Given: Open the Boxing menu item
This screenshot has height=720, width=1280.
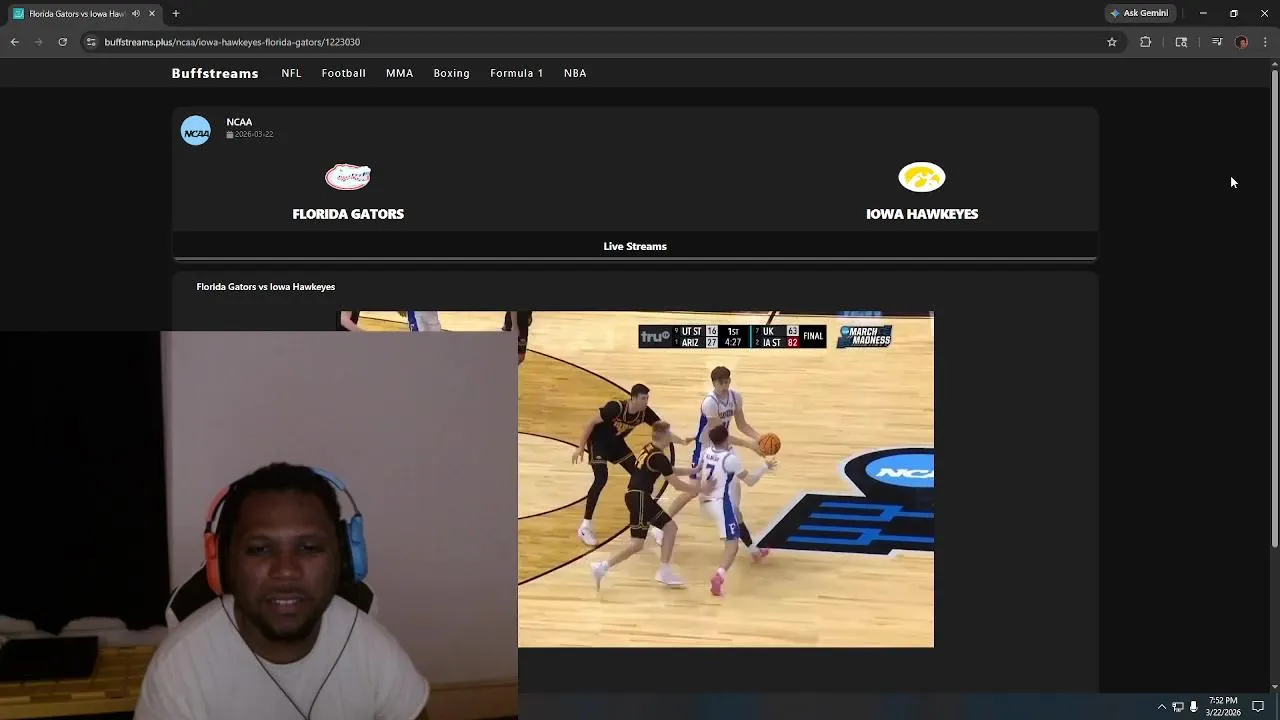Looking at the screenshot, I should (x=452, y=73).
